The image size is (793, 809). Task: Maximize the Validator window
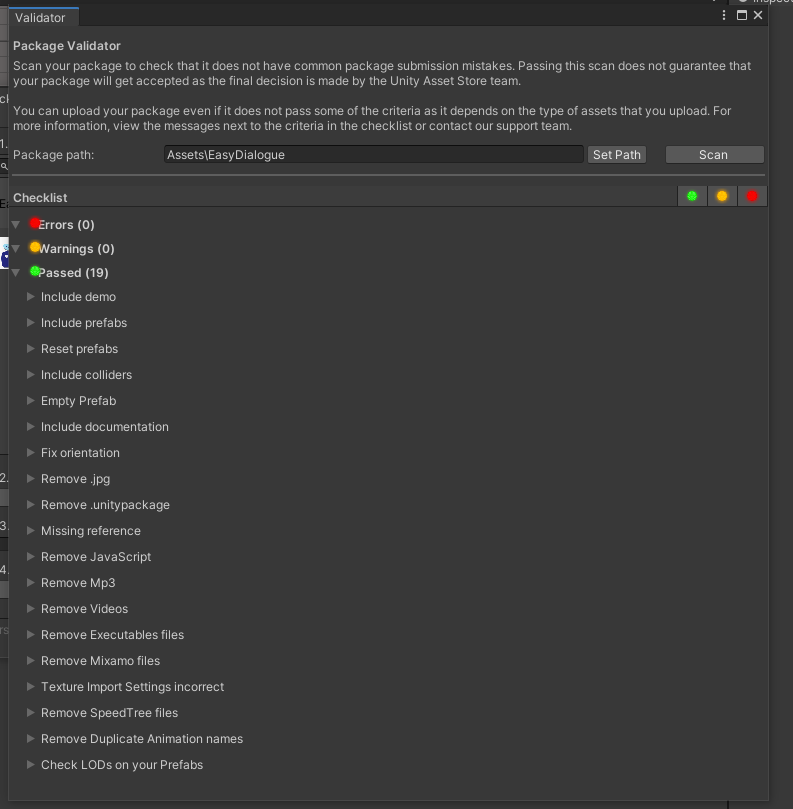(x=741, y=15)
